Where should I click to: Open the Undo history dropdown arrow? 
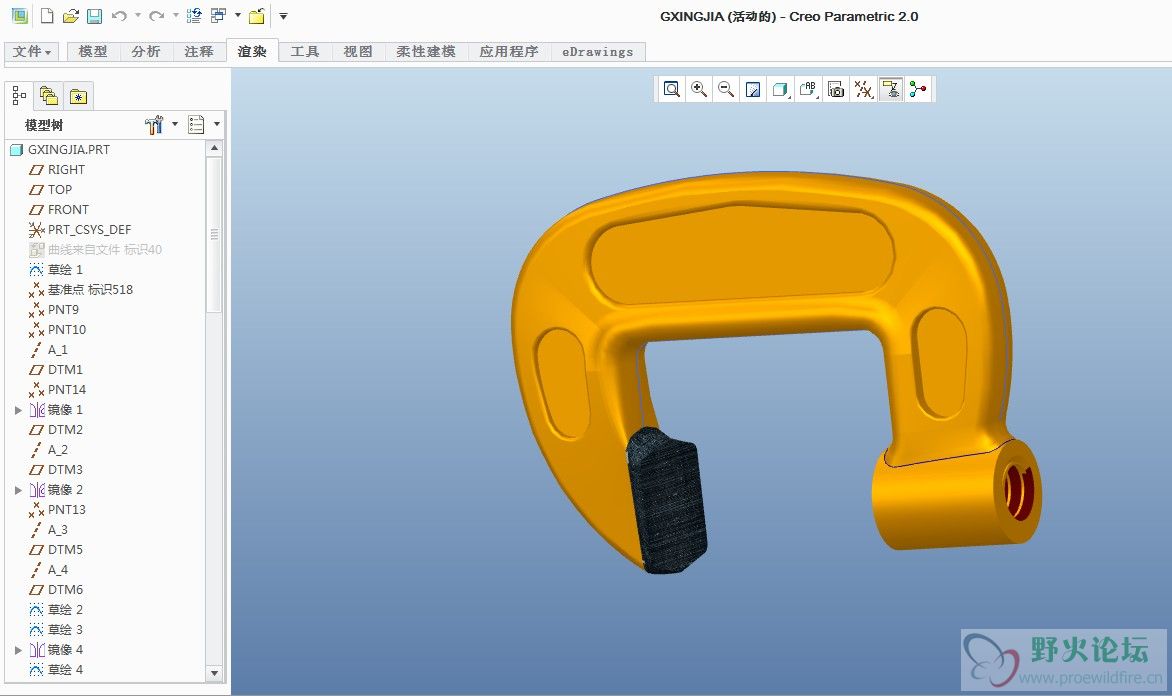[x=138, y=16]
